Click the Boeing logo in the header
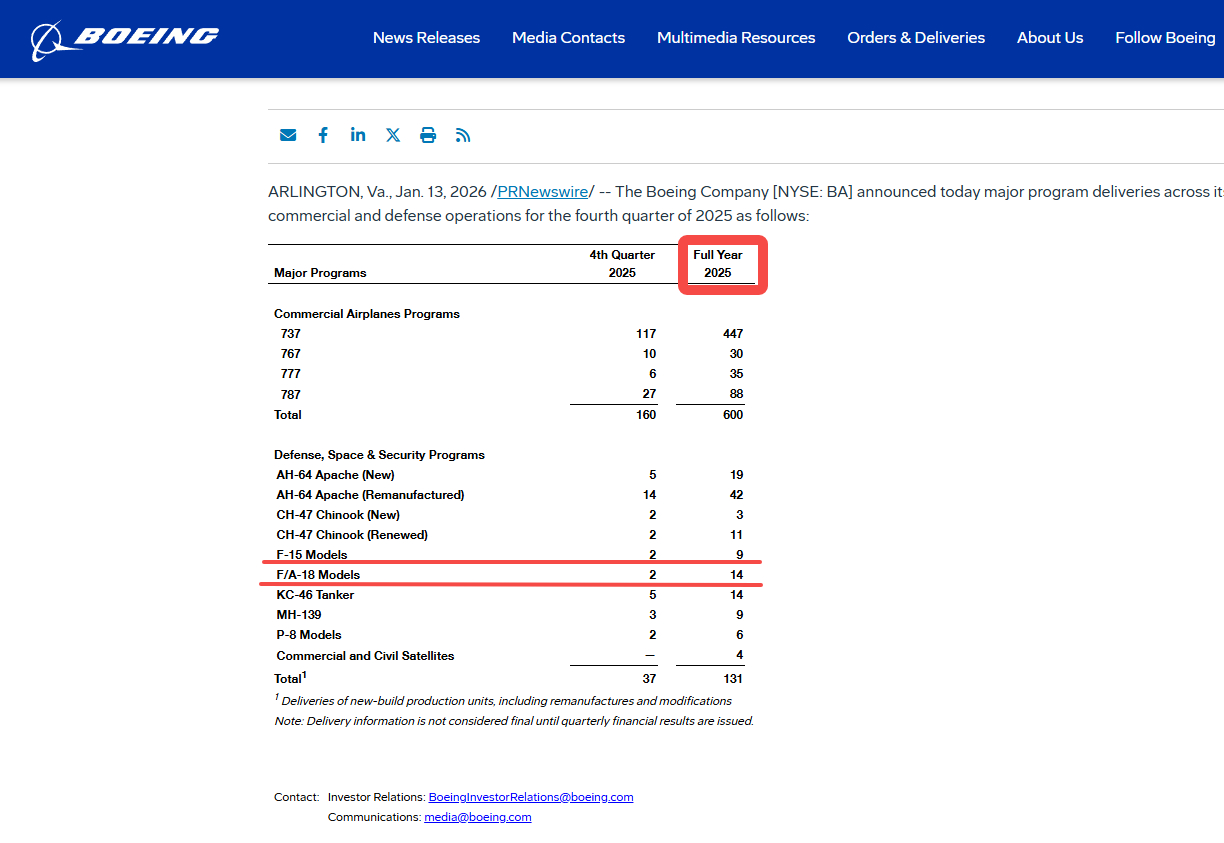The width and height of the screenshot is (1224, 843). point(125,39)
